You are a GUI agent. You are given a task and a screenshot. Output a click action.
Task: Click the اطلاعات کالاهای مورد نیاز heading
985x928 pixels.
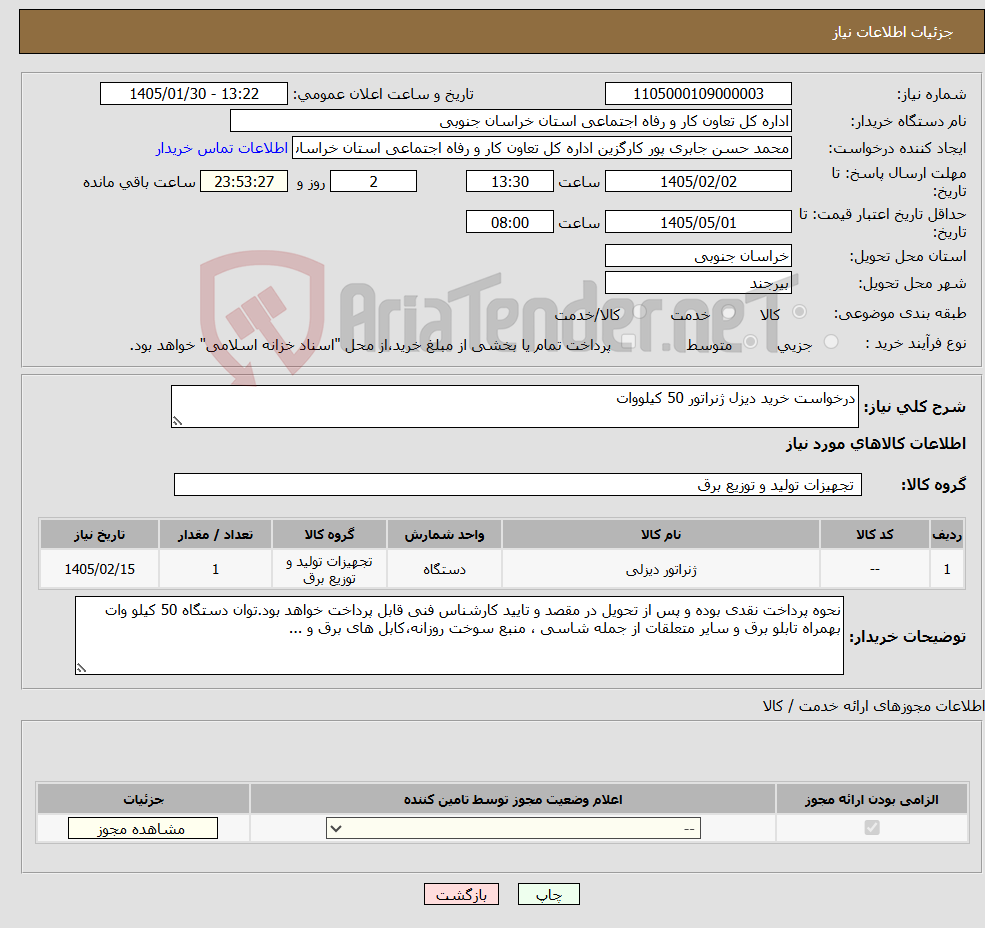click(876, 444)
